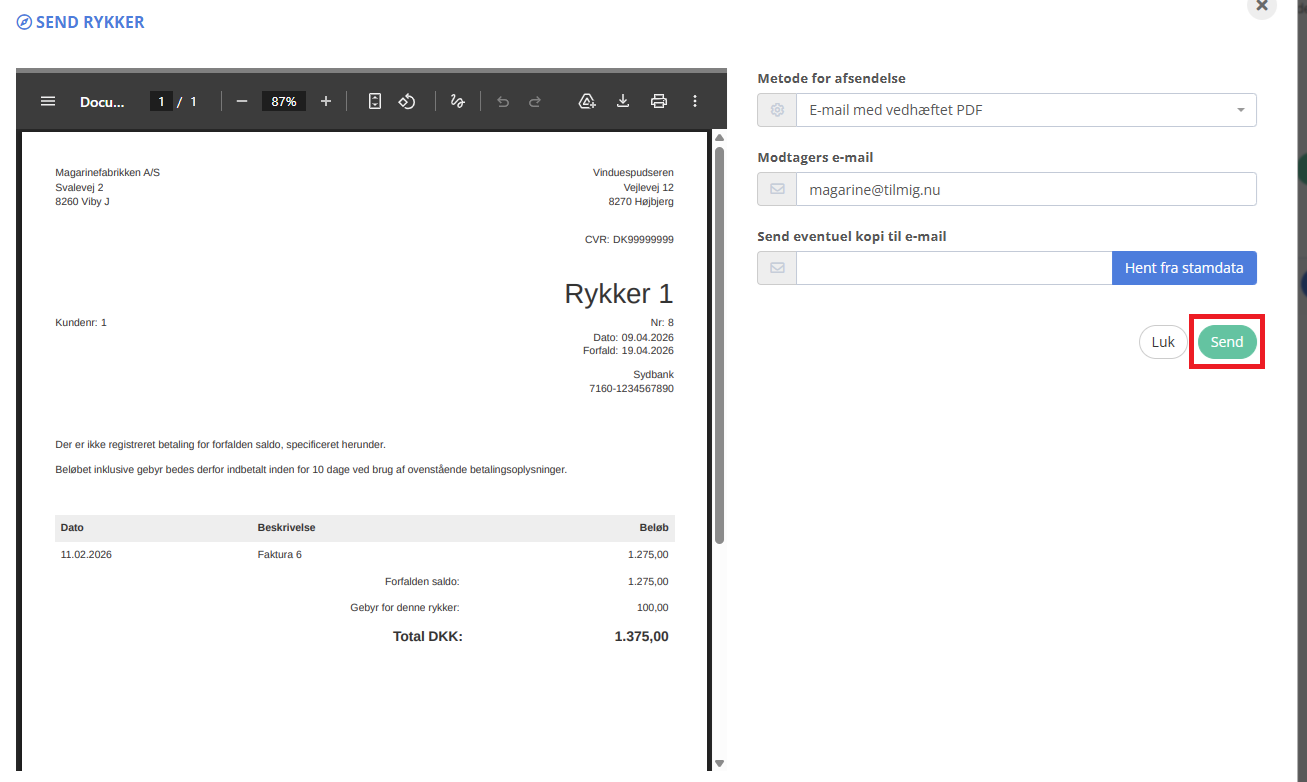
Task: Expand the PDF viewer hamburger menu
Action: (47, 100)
